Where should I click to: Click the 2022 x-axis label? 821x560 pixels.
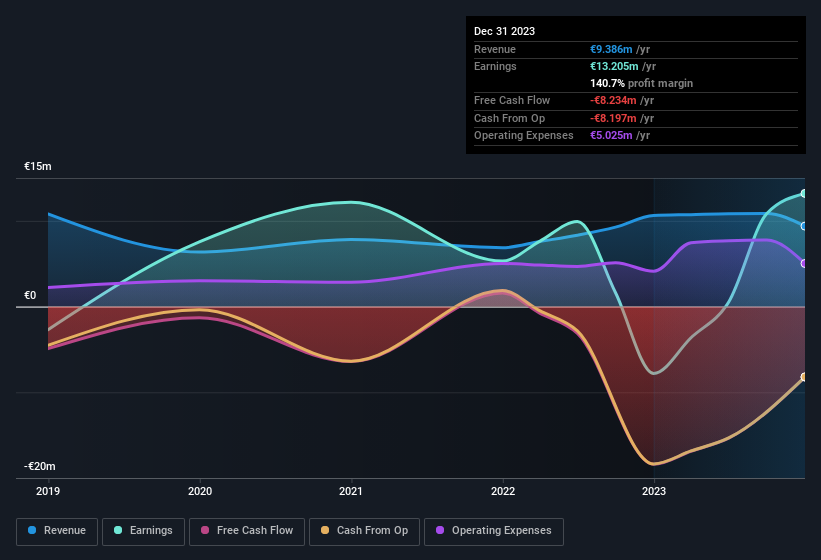(x=503, y=491)
